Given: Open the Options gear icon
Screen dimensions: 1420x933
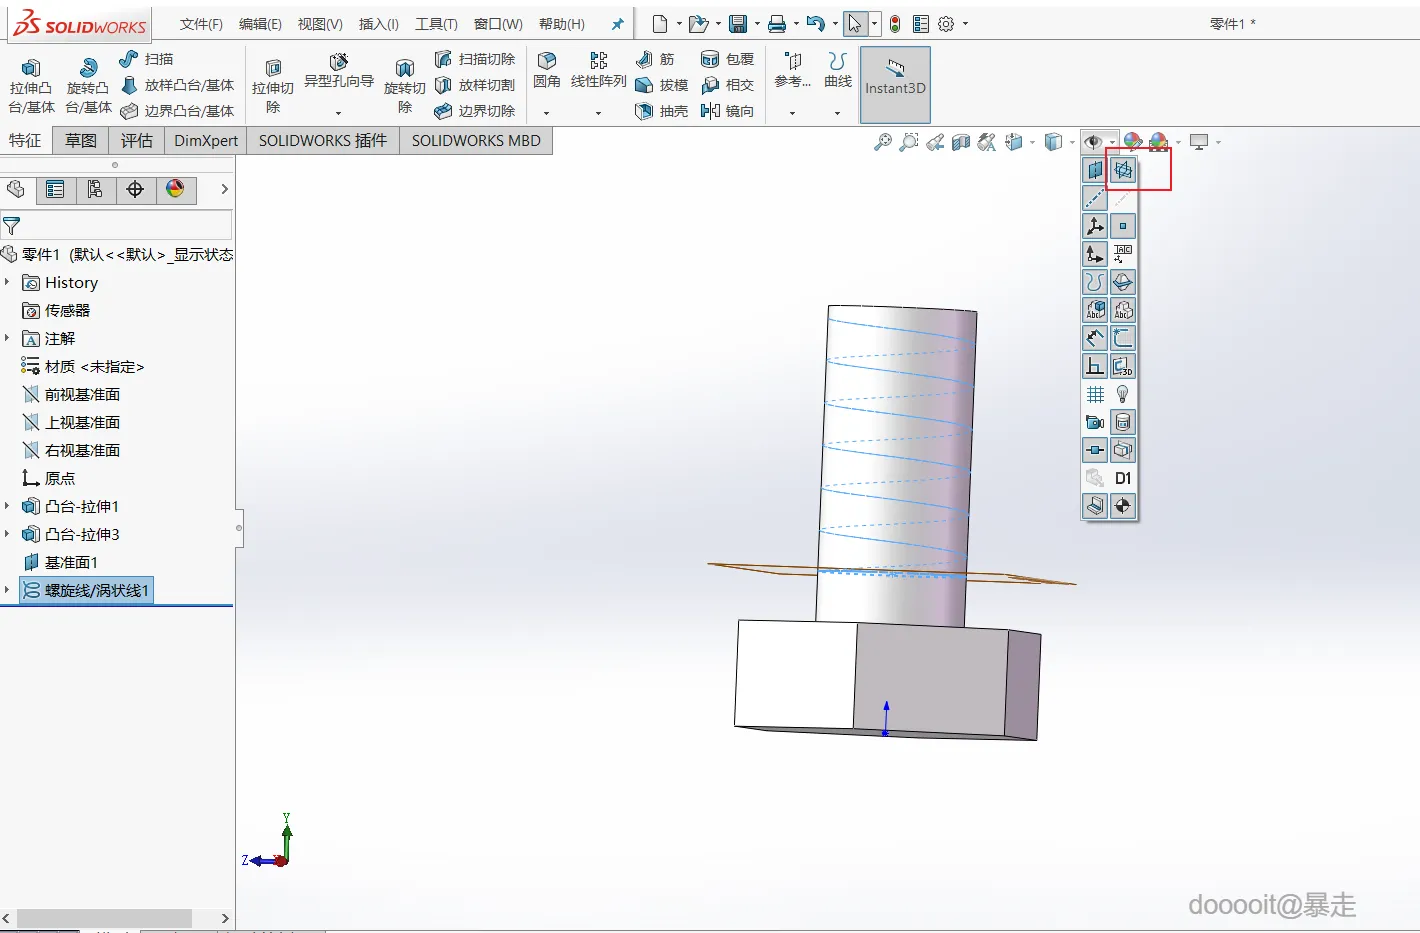Looking at the screenshot, I should tap(946, 24).
